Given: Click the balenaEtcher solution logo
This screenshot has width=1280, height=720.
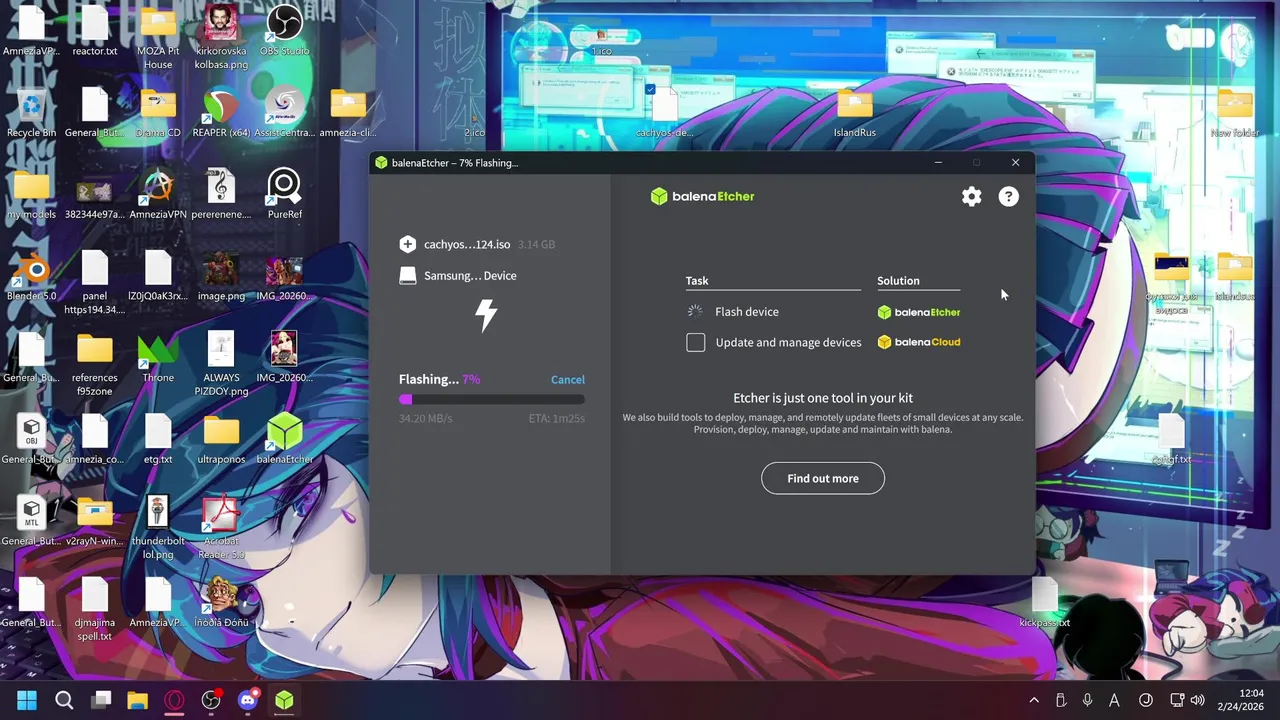Looking at the screenshot, I should click(x=918, y=312).
